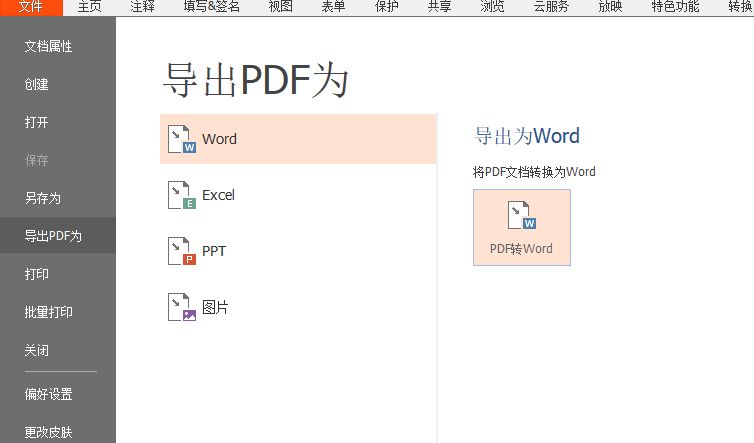Open the 保护 tab
Image resolution: width=754 pixels, height=443 pixels.
point(387,7)
